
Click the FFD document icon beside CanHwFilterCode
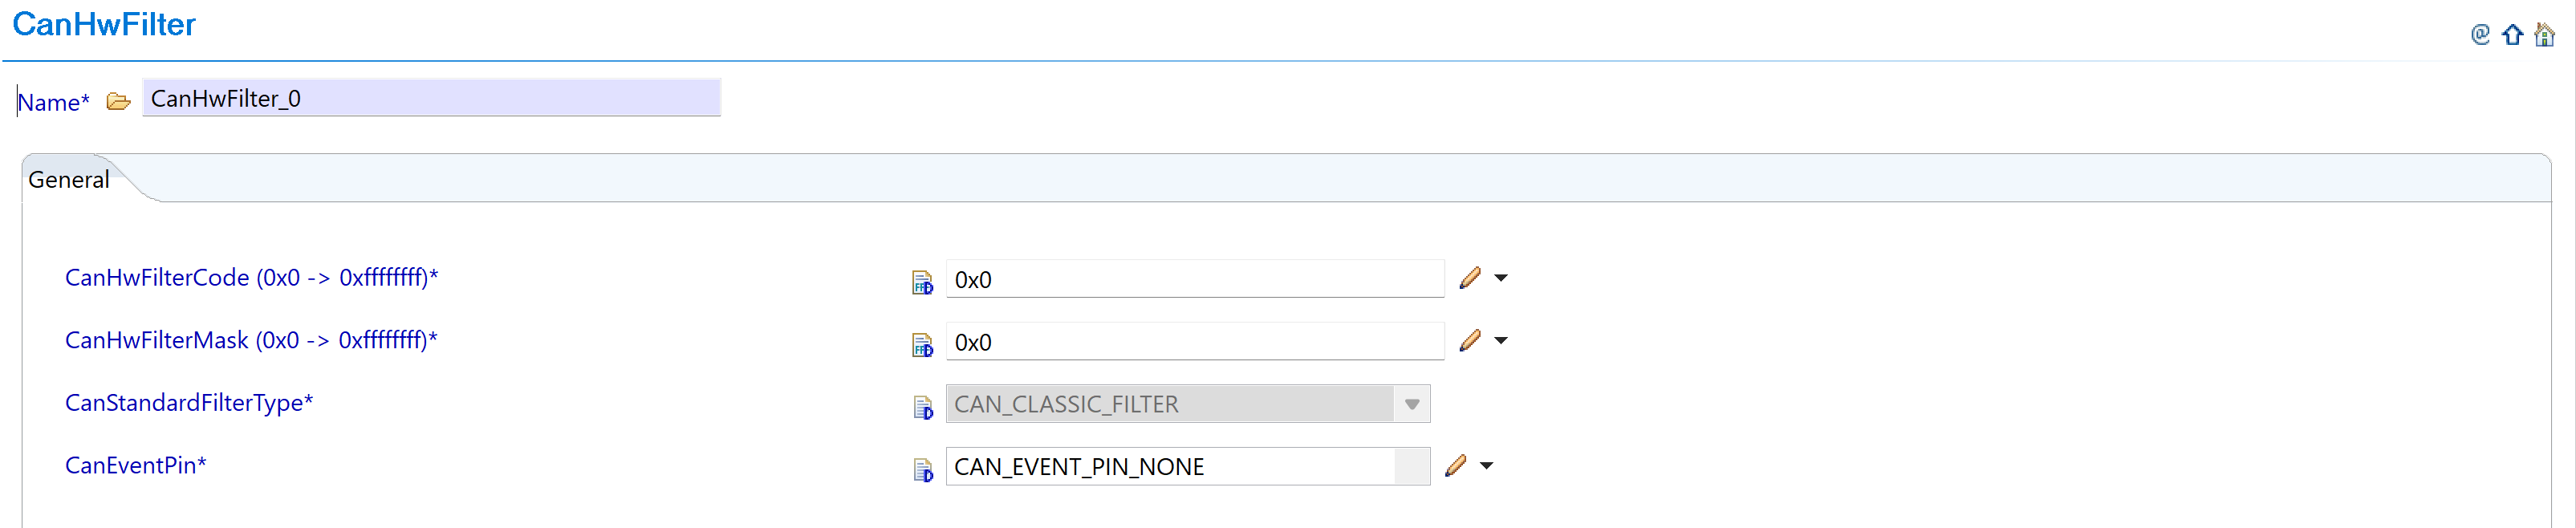(922, 280)
